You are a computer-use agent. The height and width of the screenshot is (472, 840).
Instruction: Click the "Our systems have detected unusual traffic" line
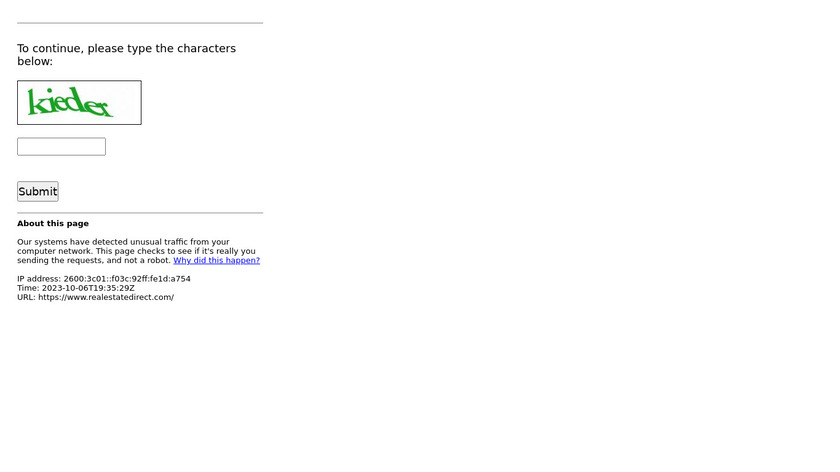[x=123, y=242]
